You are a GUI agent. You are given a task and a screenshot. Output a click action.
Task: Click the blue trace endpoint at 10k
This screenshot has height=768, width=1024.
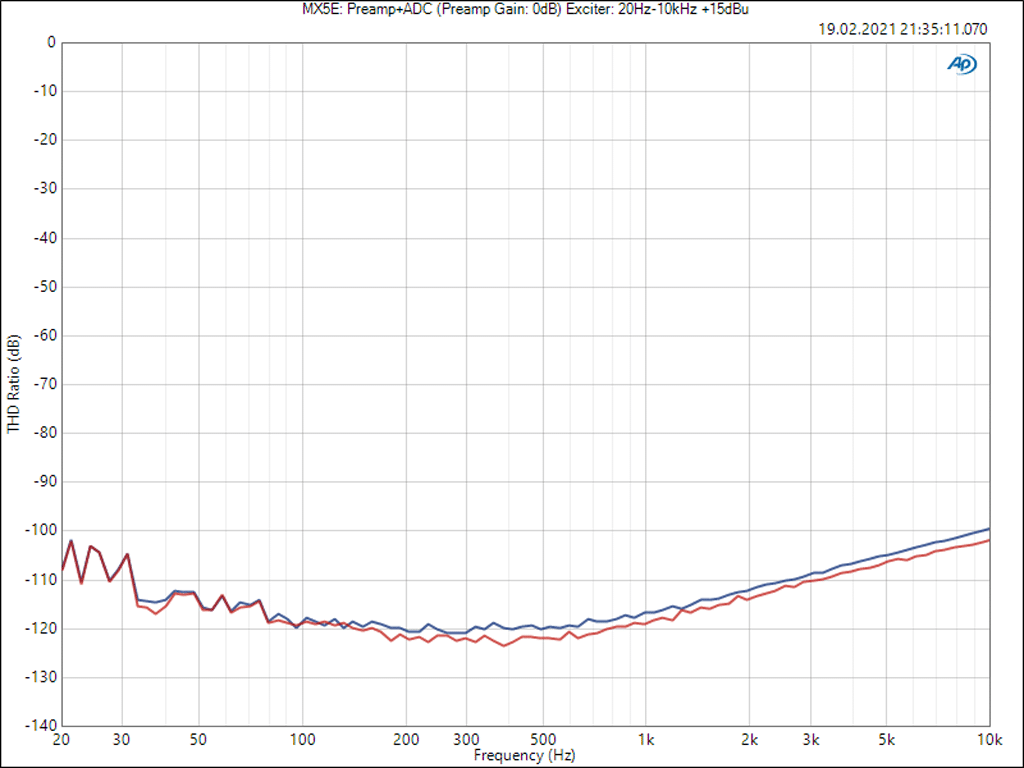pyautogui.click(x=989, y=529)
